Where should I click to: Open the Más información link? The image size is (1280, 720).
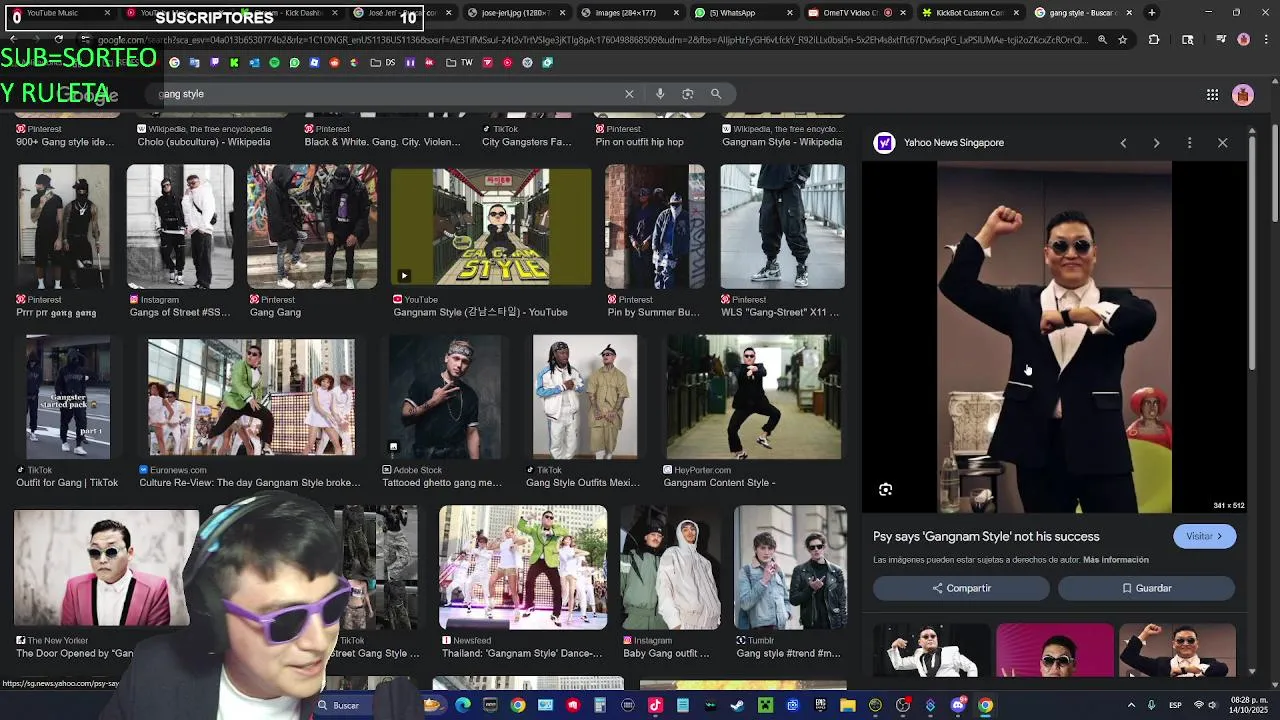1116,560
